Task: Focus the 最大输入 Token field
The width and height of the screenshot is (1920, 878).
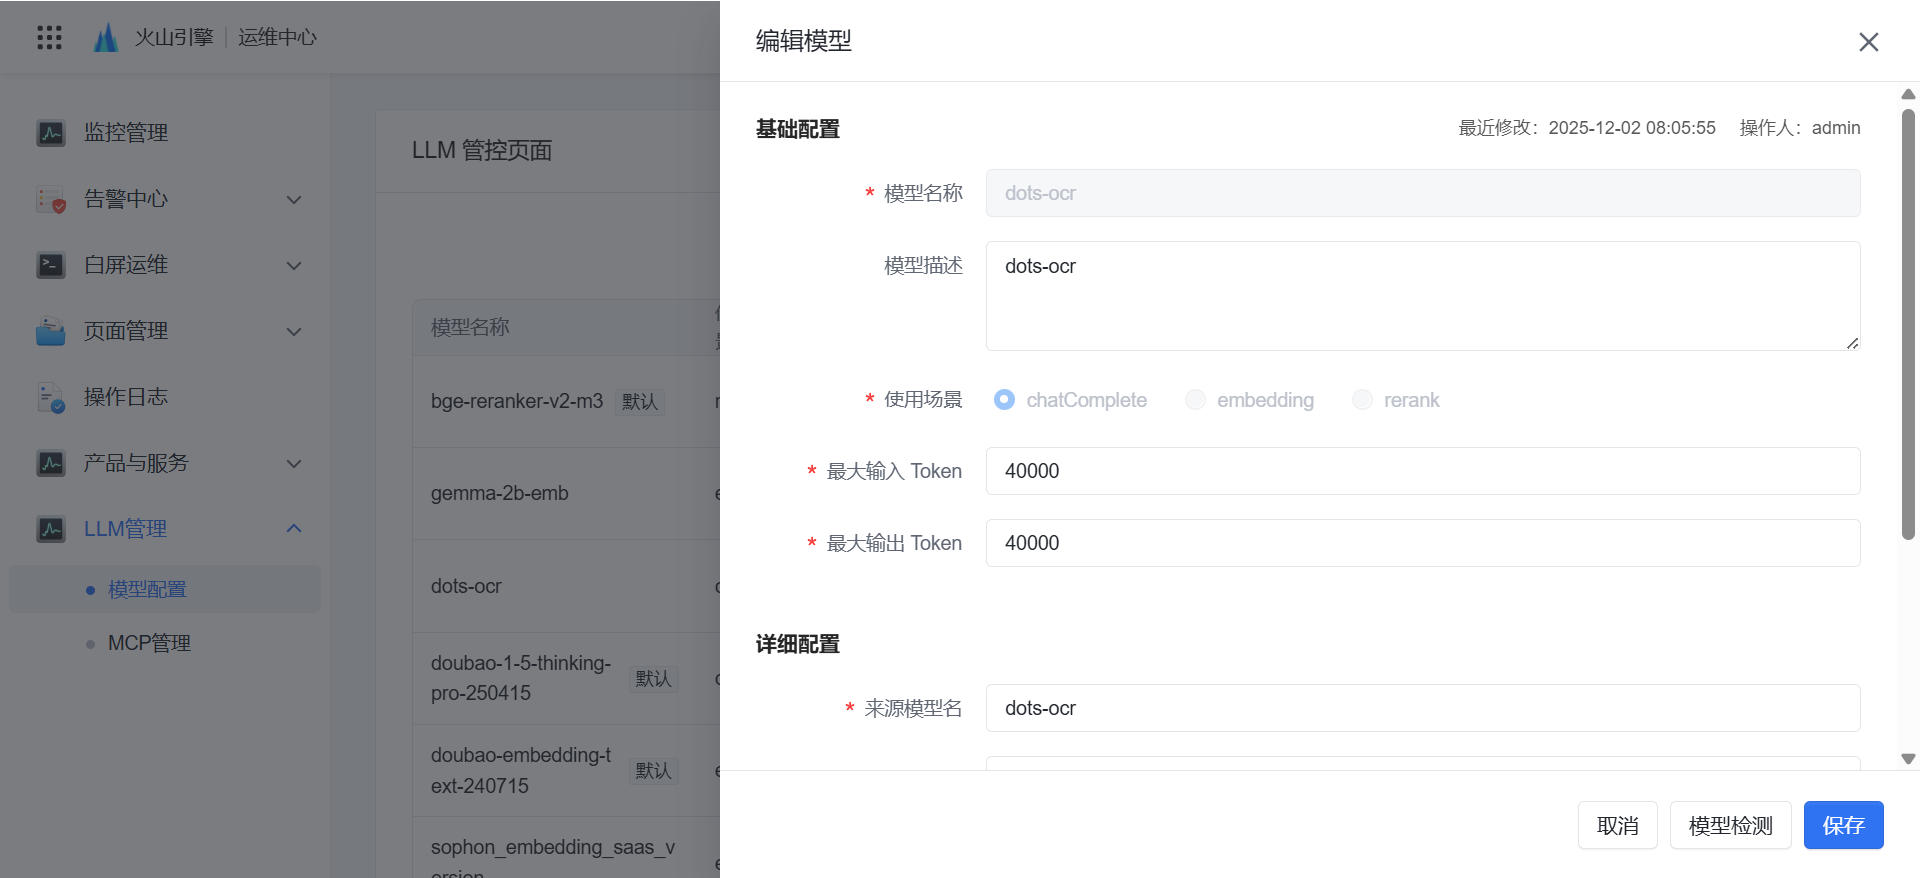Action: tap(1423, 471)
